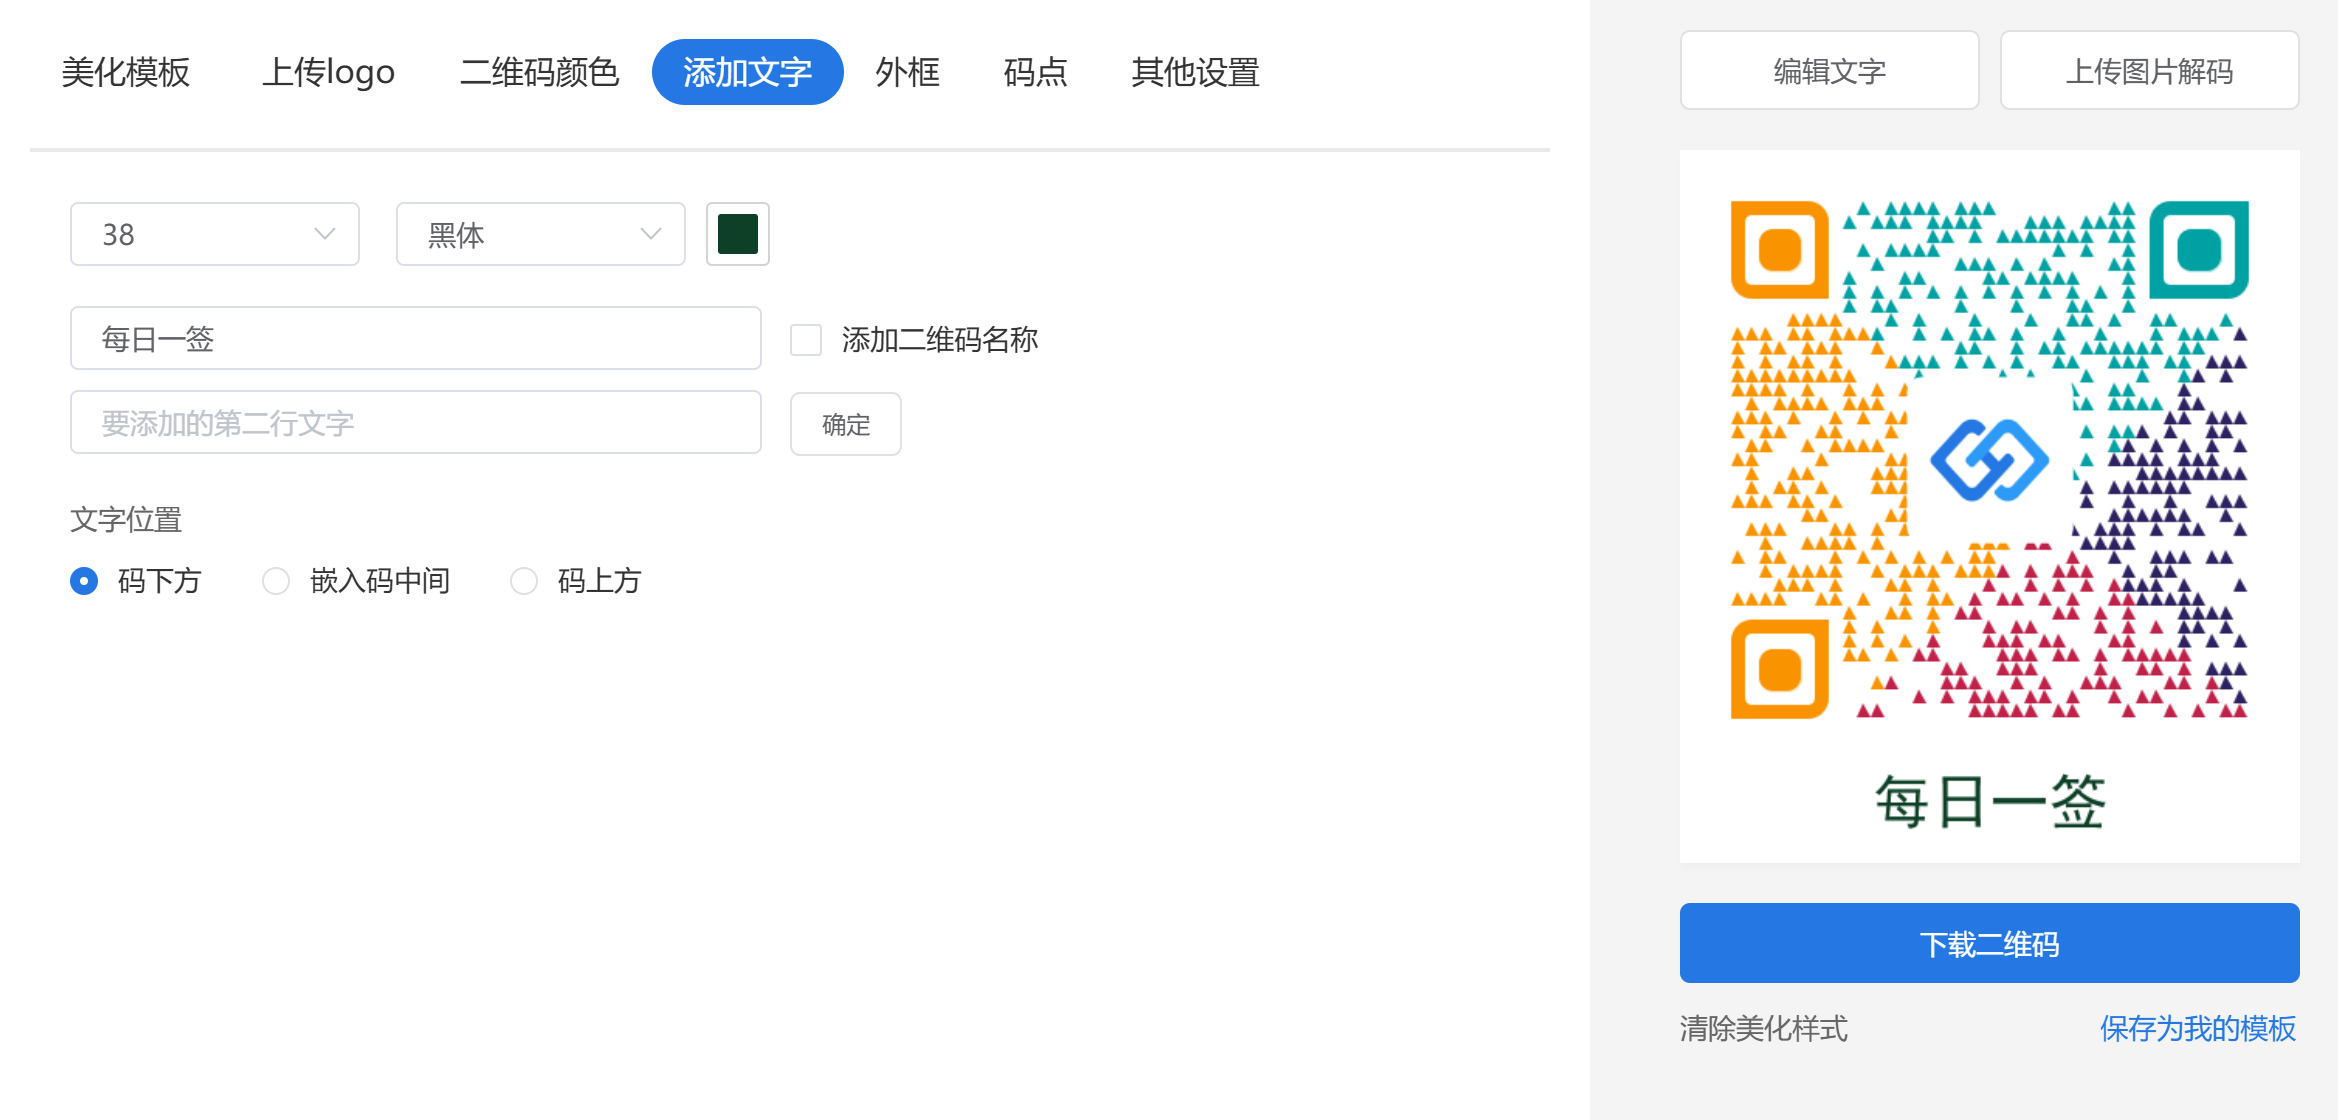Click the 每日一签 caption under the QR code
Screen dimensions: 2338x1120
[x=1989, y=802]
